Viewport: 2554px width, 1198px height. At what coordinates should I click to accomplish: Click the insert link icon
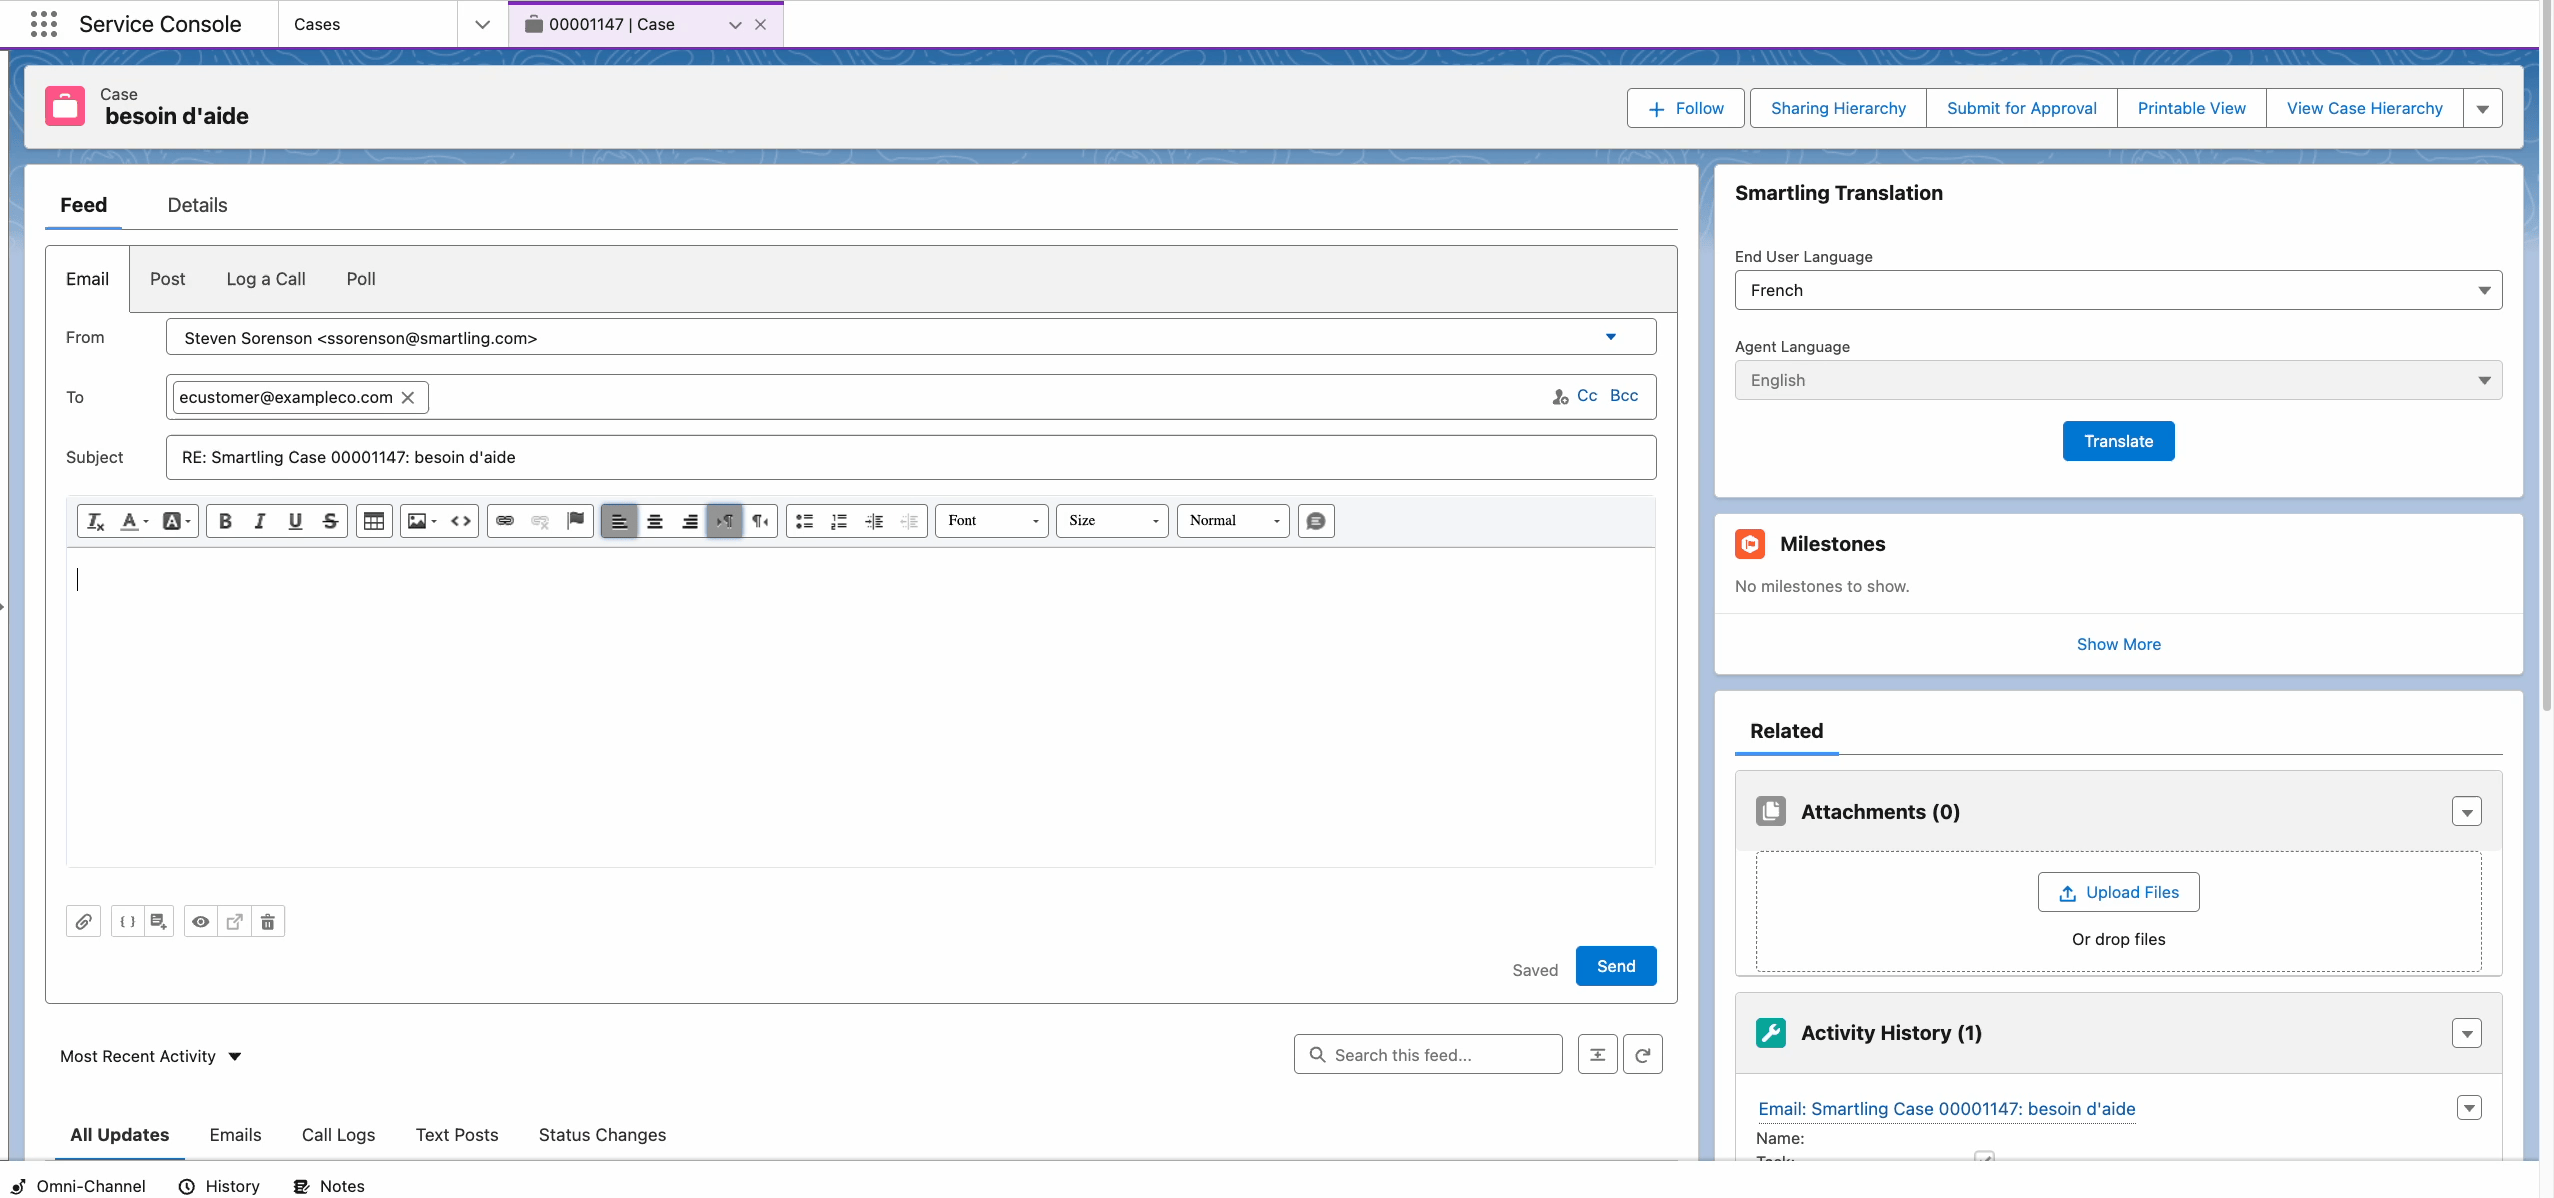click(x=505, y=521)
